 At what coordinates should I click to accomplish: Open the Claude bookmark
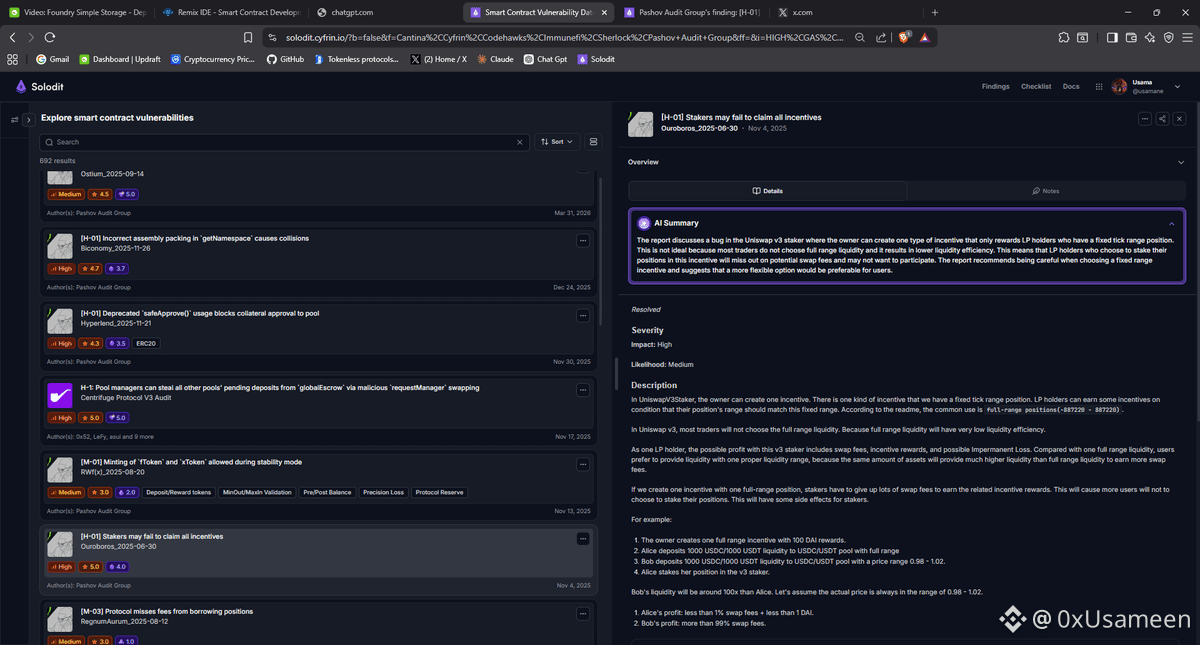tap(495, 59)
